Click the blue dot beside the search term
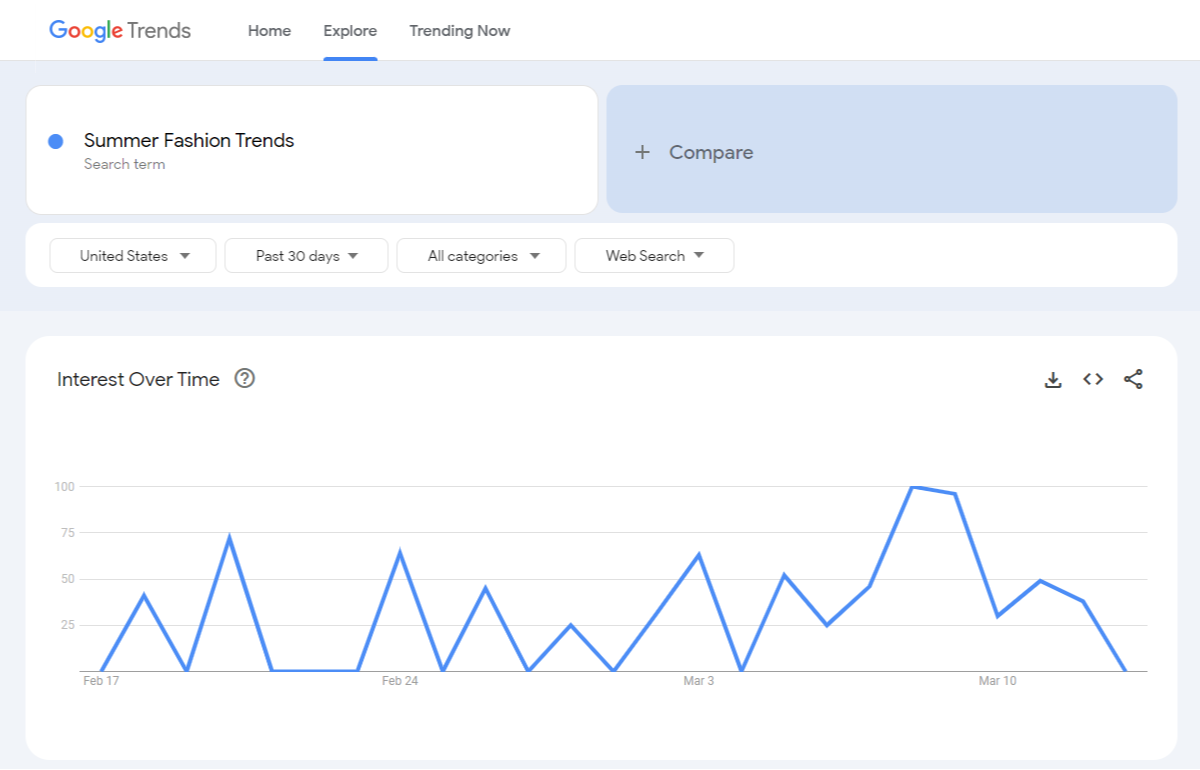This screenshot has height=770, width=1200. pyautogui.click(x=56, y=142)
